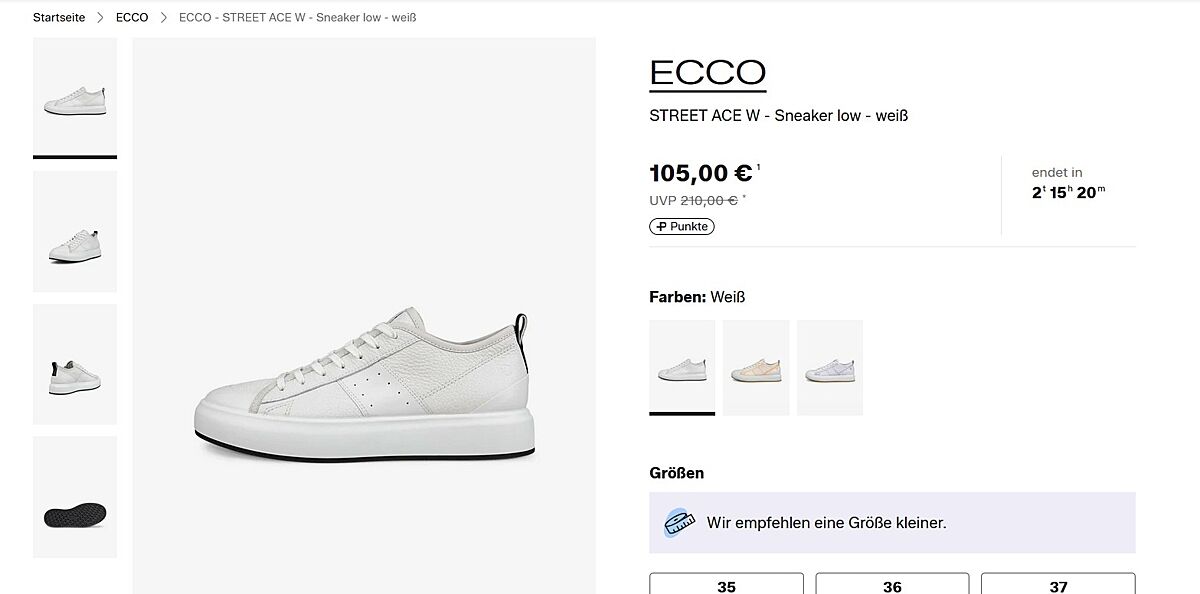Select the first side-view shoe thumbnail
The image size is (1200, 594).
pos(75,97)
